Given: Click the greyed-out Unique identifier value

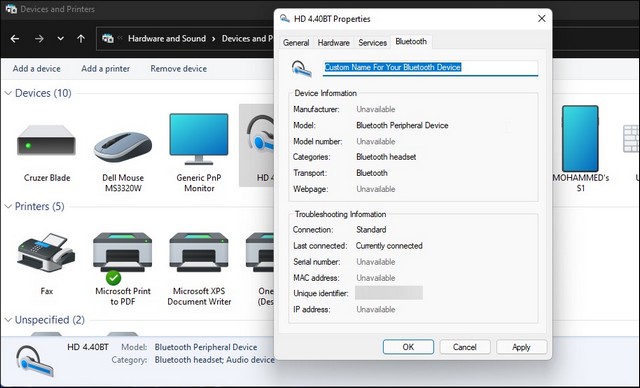Looking at the screenshot, I should click(x=389, y=293).
